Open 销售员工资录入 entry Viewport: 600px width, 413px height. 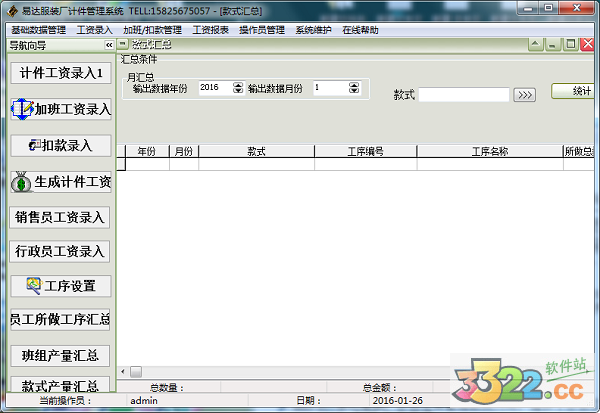(60, 217)
